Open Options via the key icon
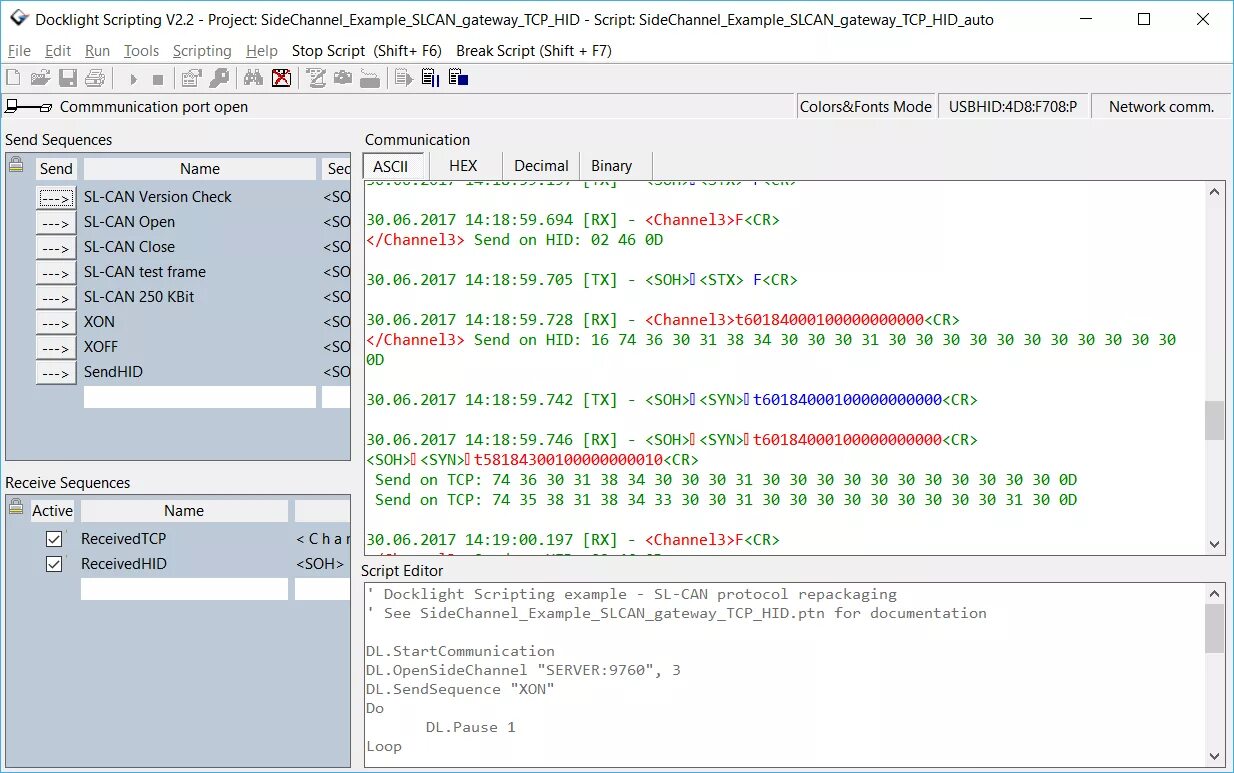1234x773 pixels. (218, 78)
